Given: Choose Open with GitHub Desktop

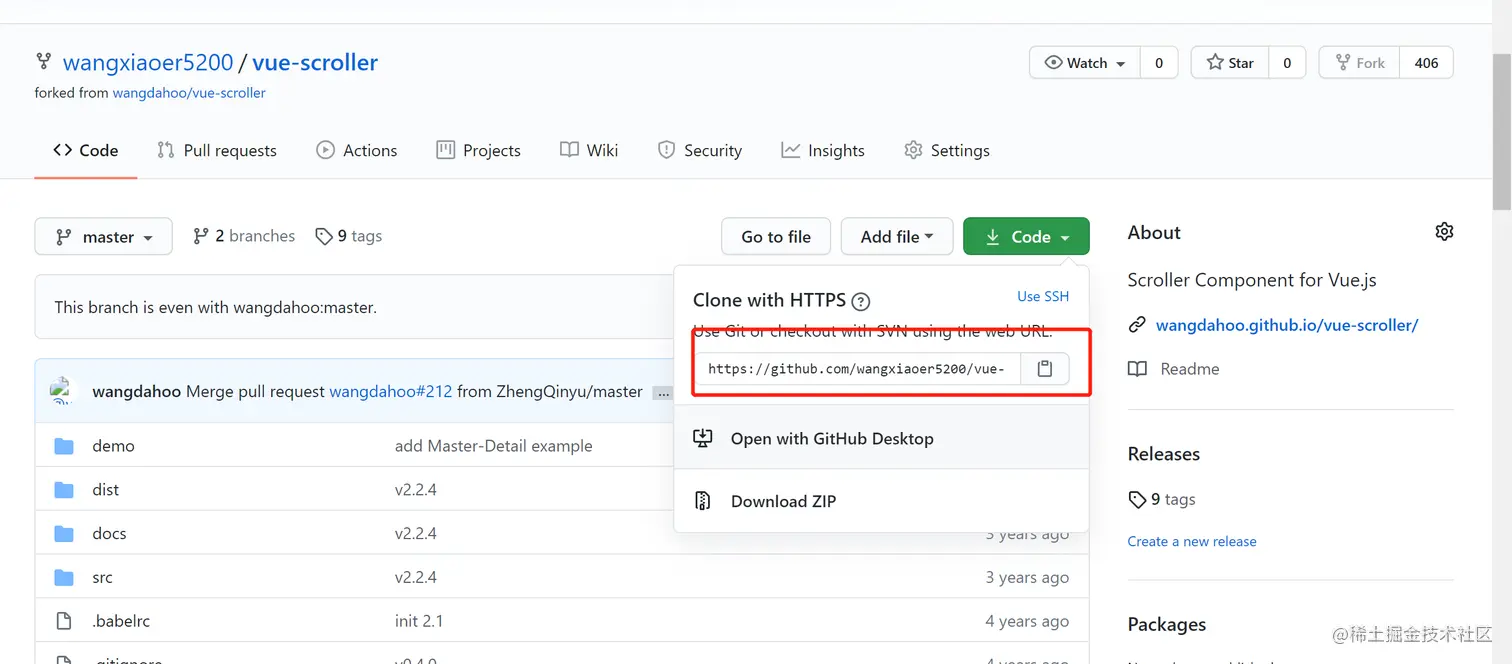Looking at the screenshot, I should (881, 439).
